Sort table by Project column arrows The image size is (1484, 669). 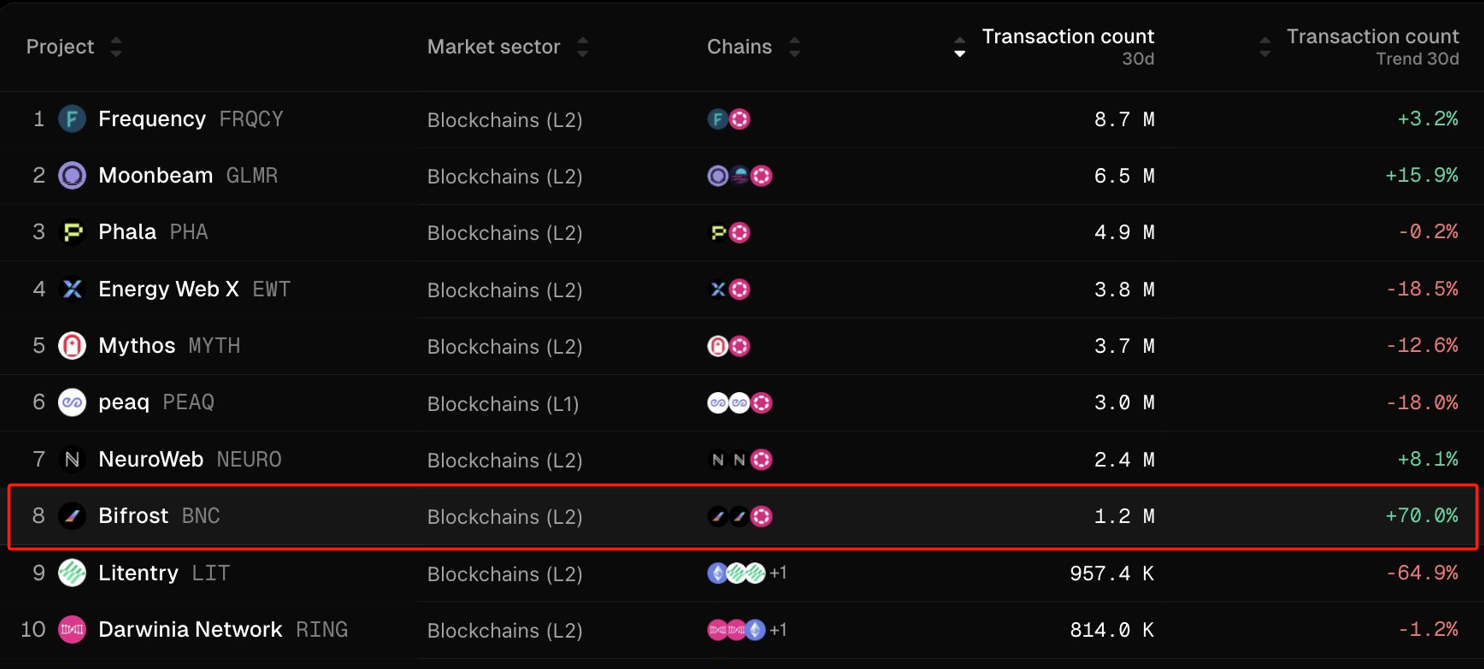(116, 47)
